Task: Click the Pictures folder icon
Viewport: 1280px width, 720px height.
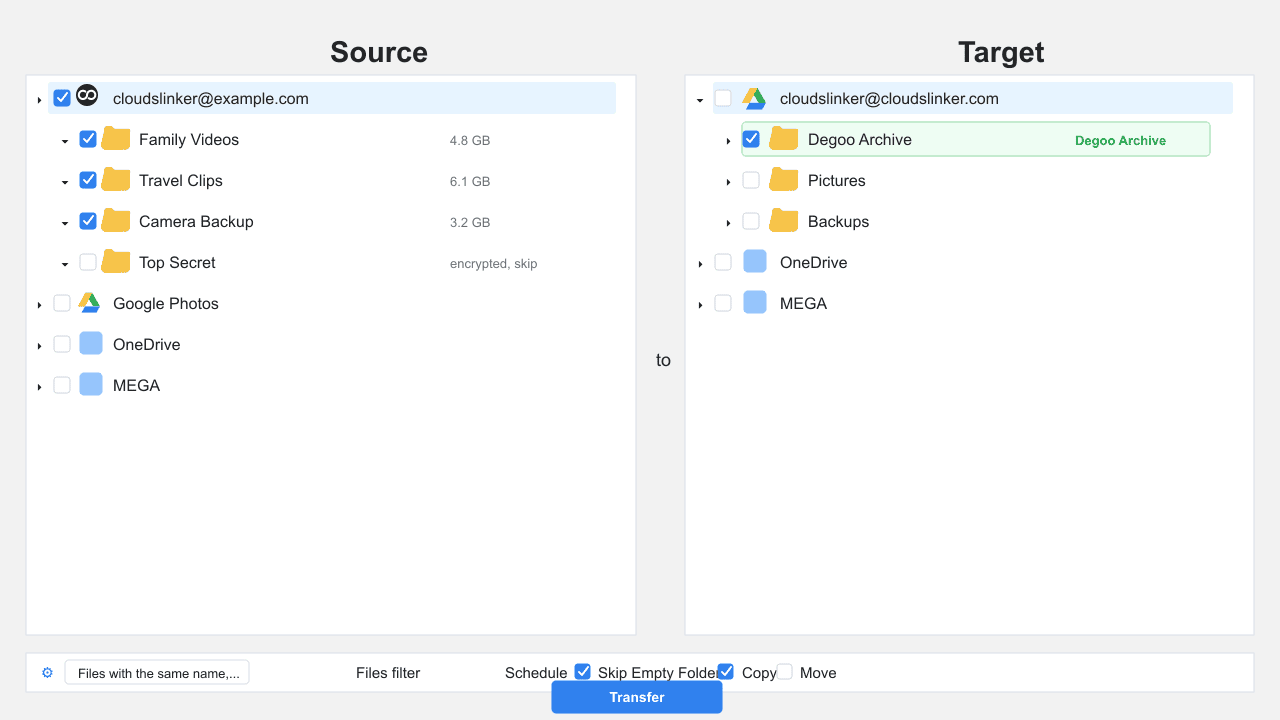Action: [783, 180]
